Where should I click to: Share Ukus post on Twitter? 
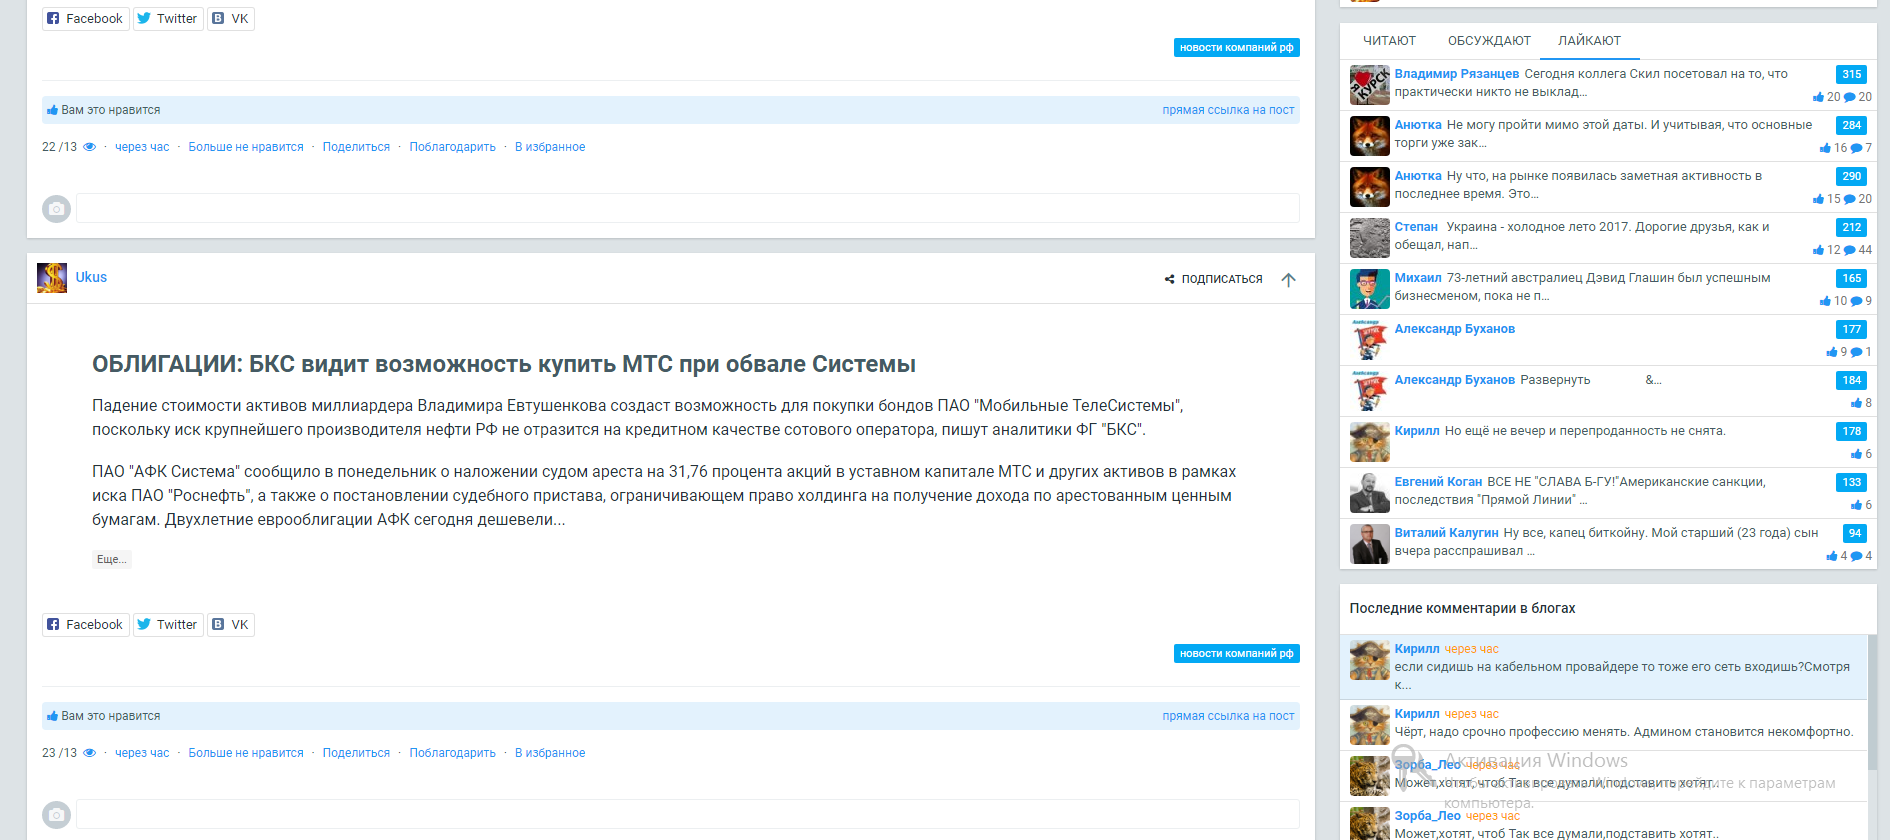168,625
